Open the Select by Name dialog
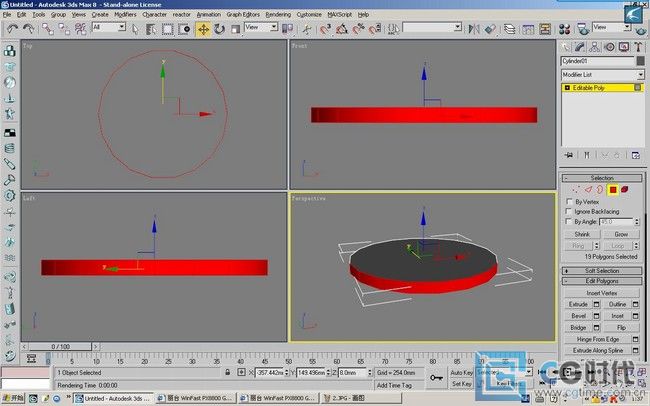Image resolution: width=650 pixels, height=406 pixels. click(x=151, y=29)
